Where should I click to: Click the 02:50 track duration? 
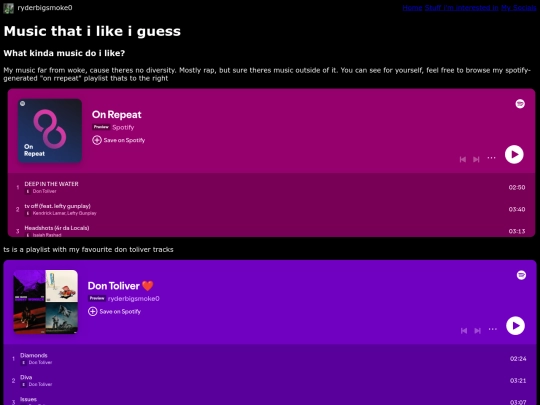(517, 187)
